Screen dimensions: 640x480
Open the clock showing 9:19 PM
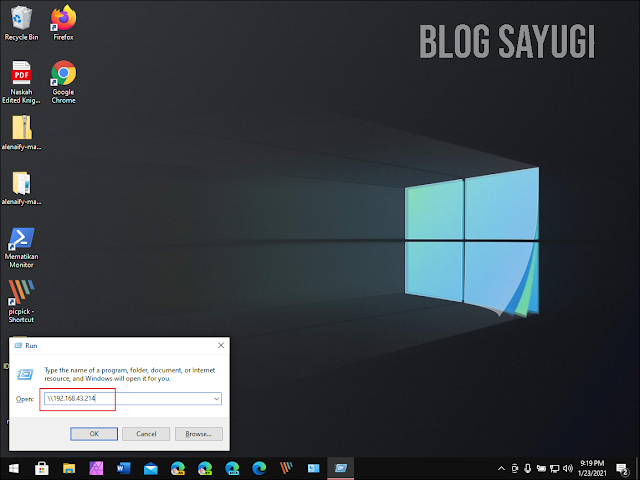pyautogui.click(x=592, y=468)
